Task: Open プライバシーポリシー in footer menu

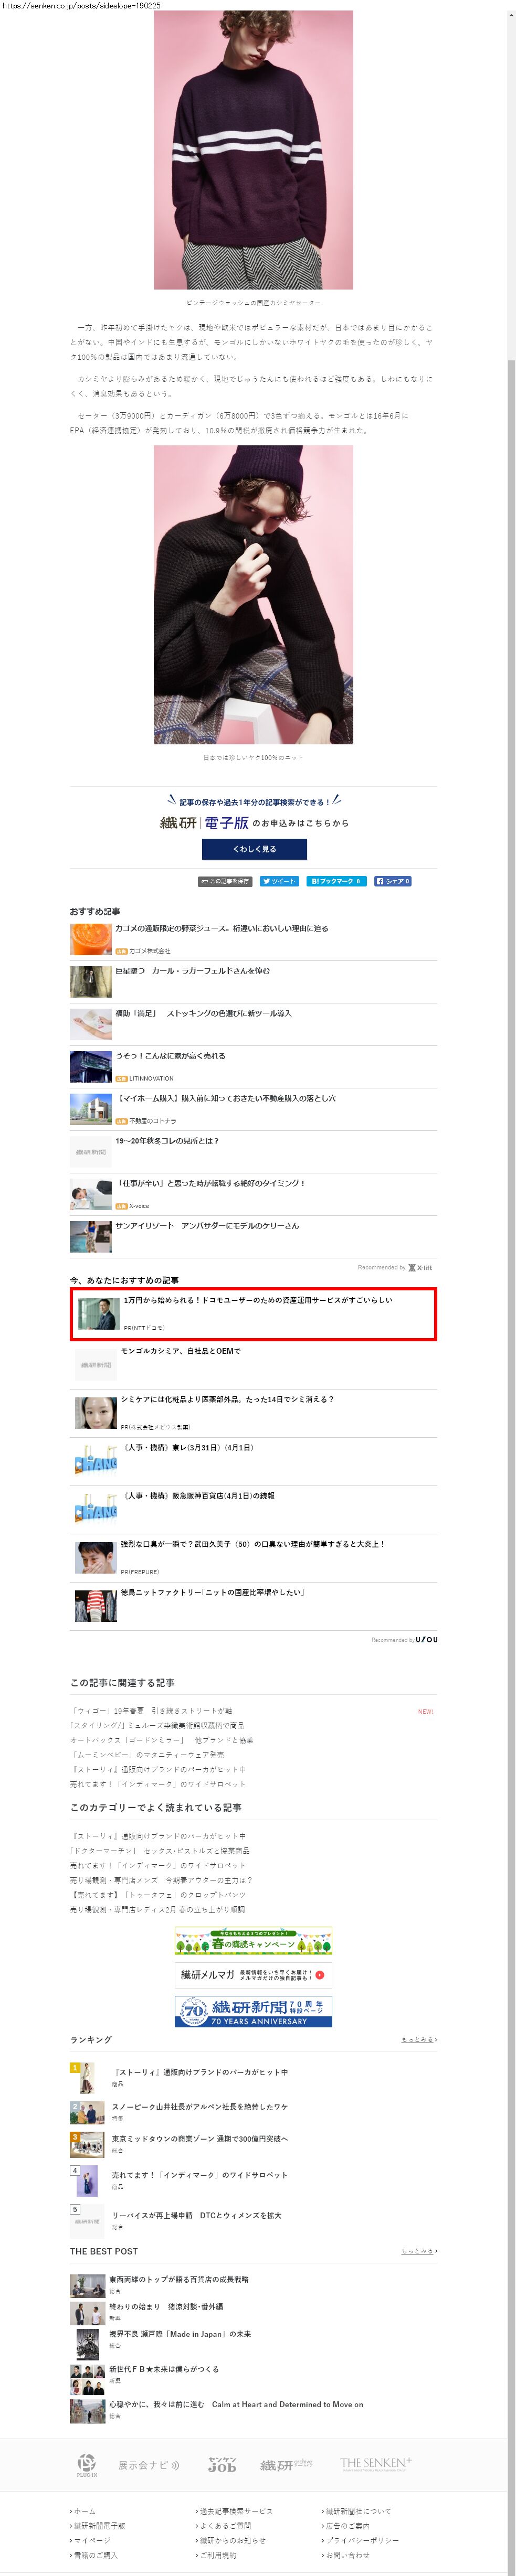Action: [x=362, y=2540]
